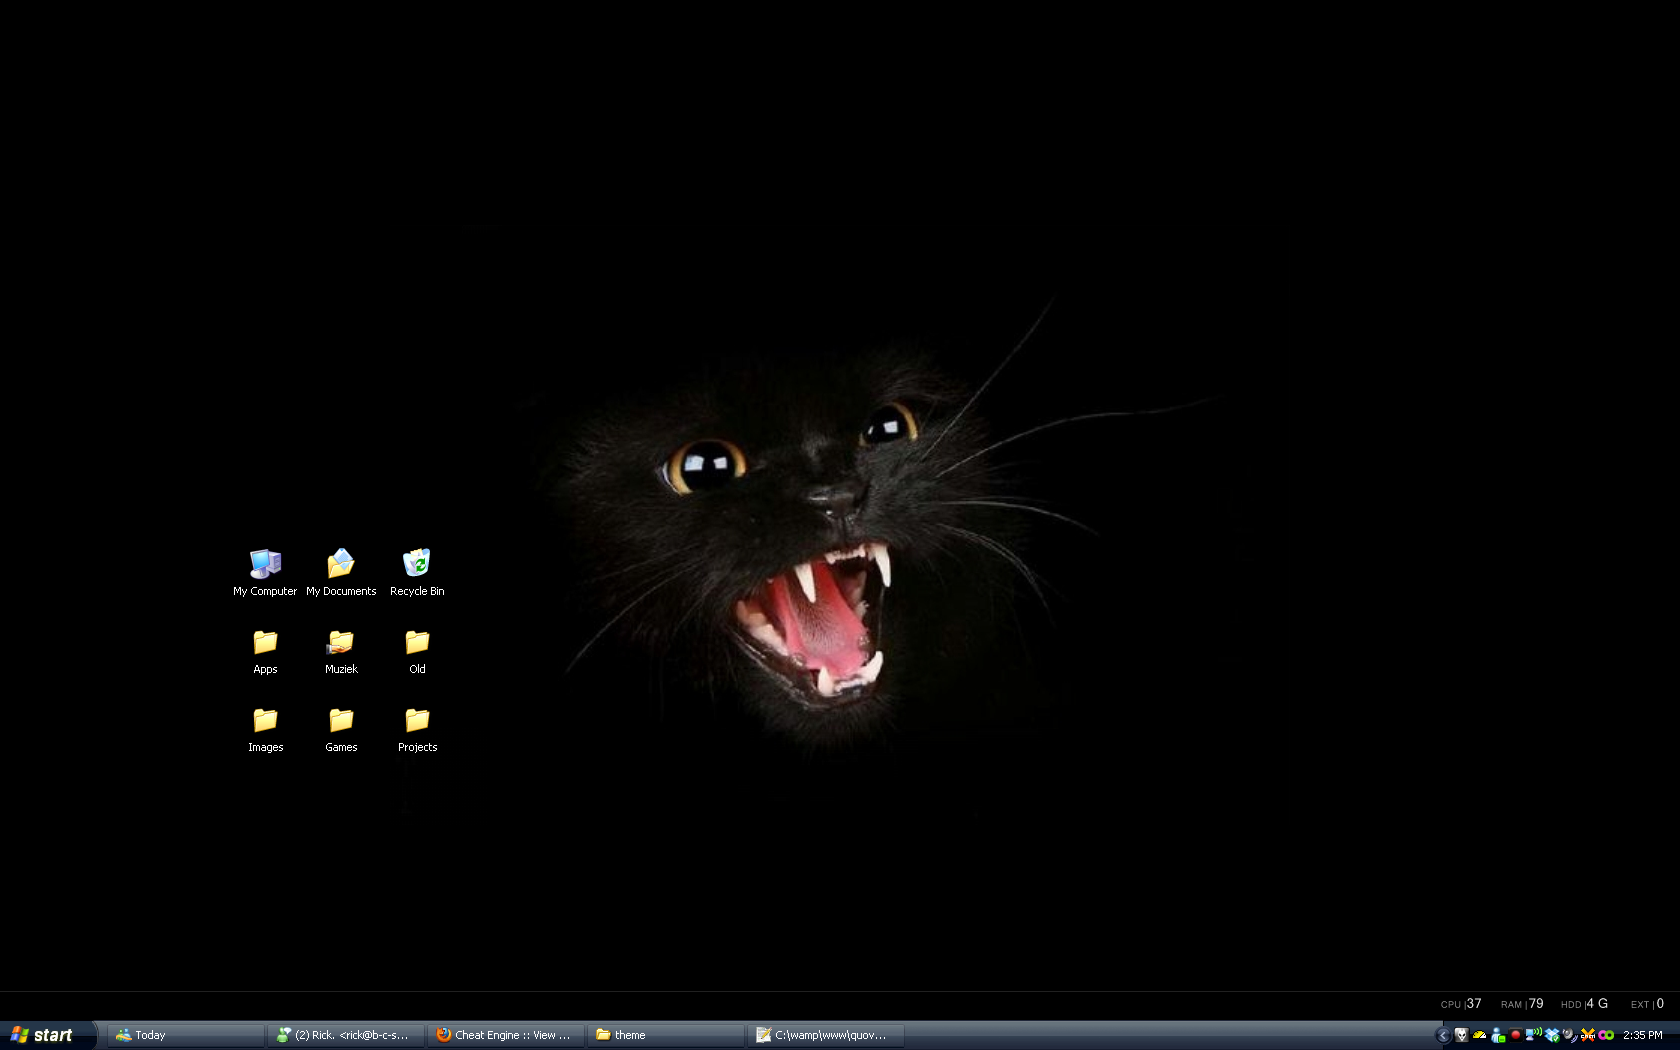Open the Start menu
Viewport: 1680px width, 1050px height.
(x=48, y=1035)
